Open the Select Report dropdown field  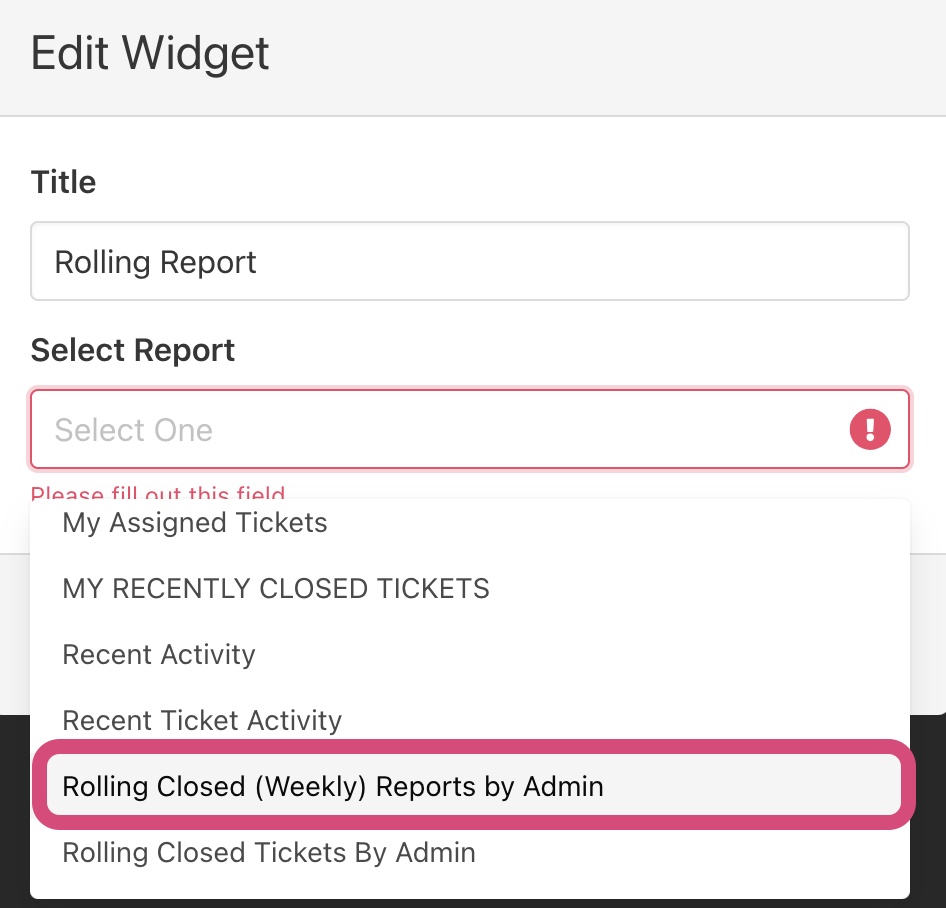(x=440, y=430)
